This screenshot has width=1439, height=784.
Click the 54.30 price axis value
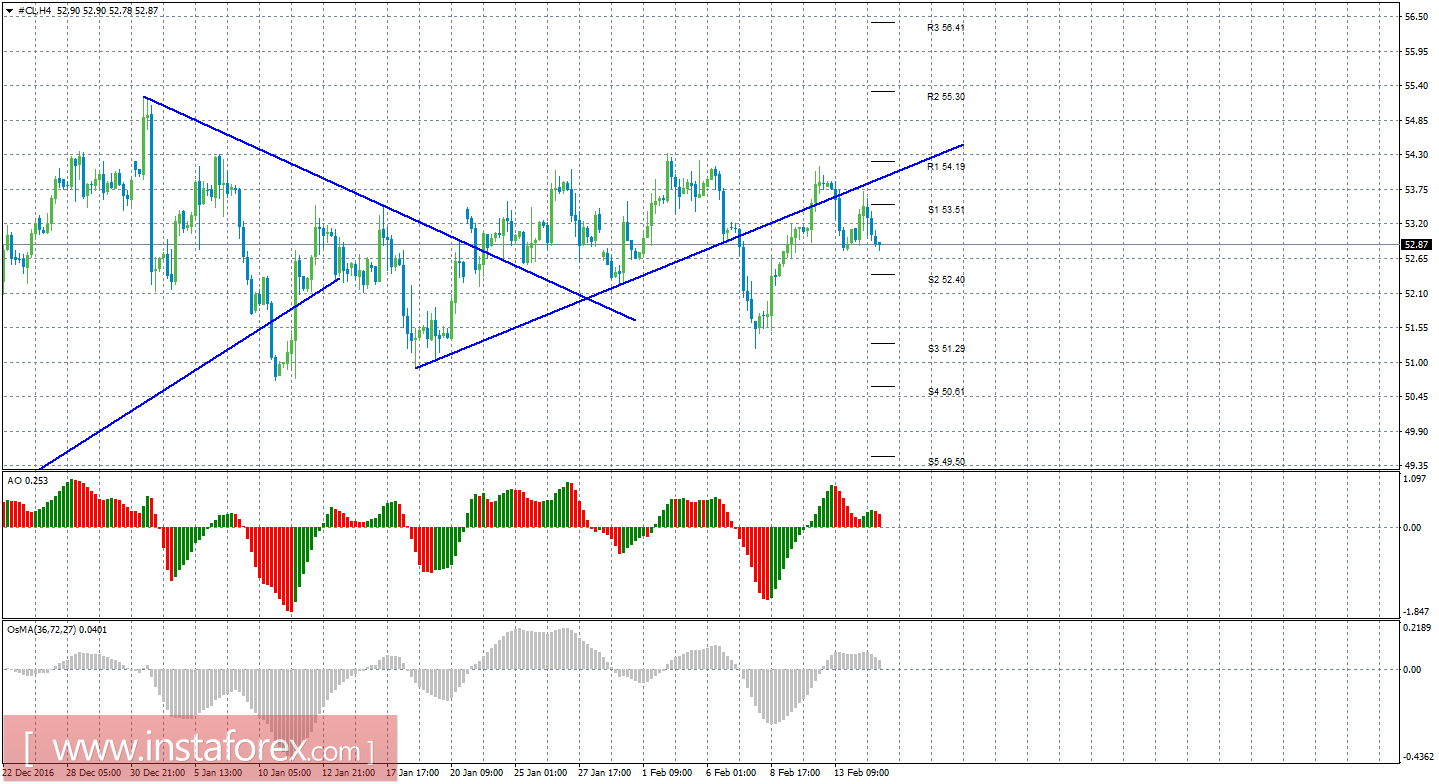coord(1415,155)
